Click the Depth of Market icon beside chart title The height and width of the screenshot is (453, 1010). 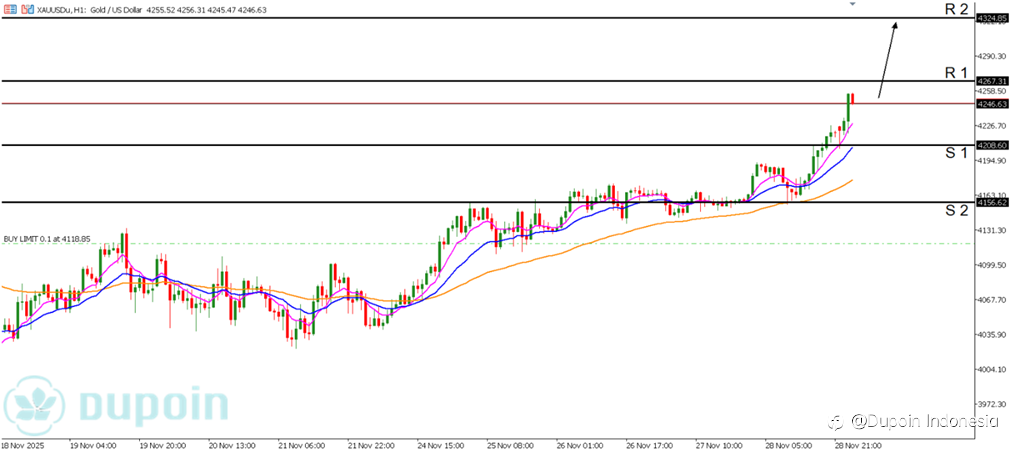click(10, 9)
